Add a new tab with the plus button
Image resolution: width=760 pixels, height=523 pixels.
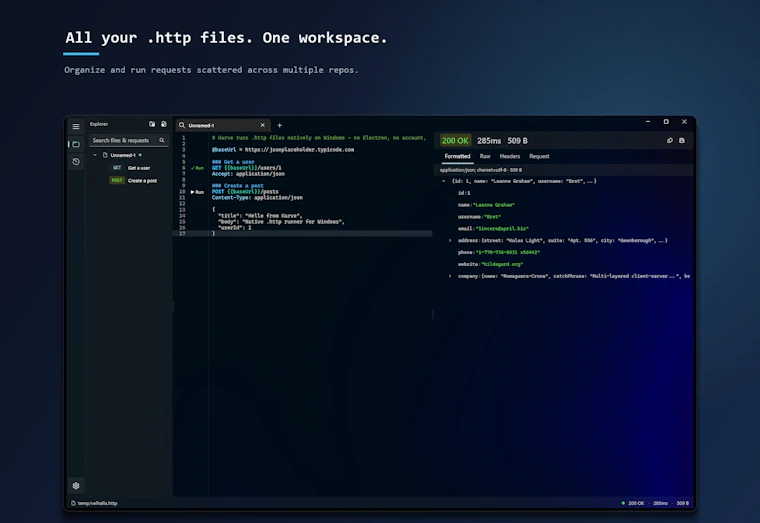280,125
